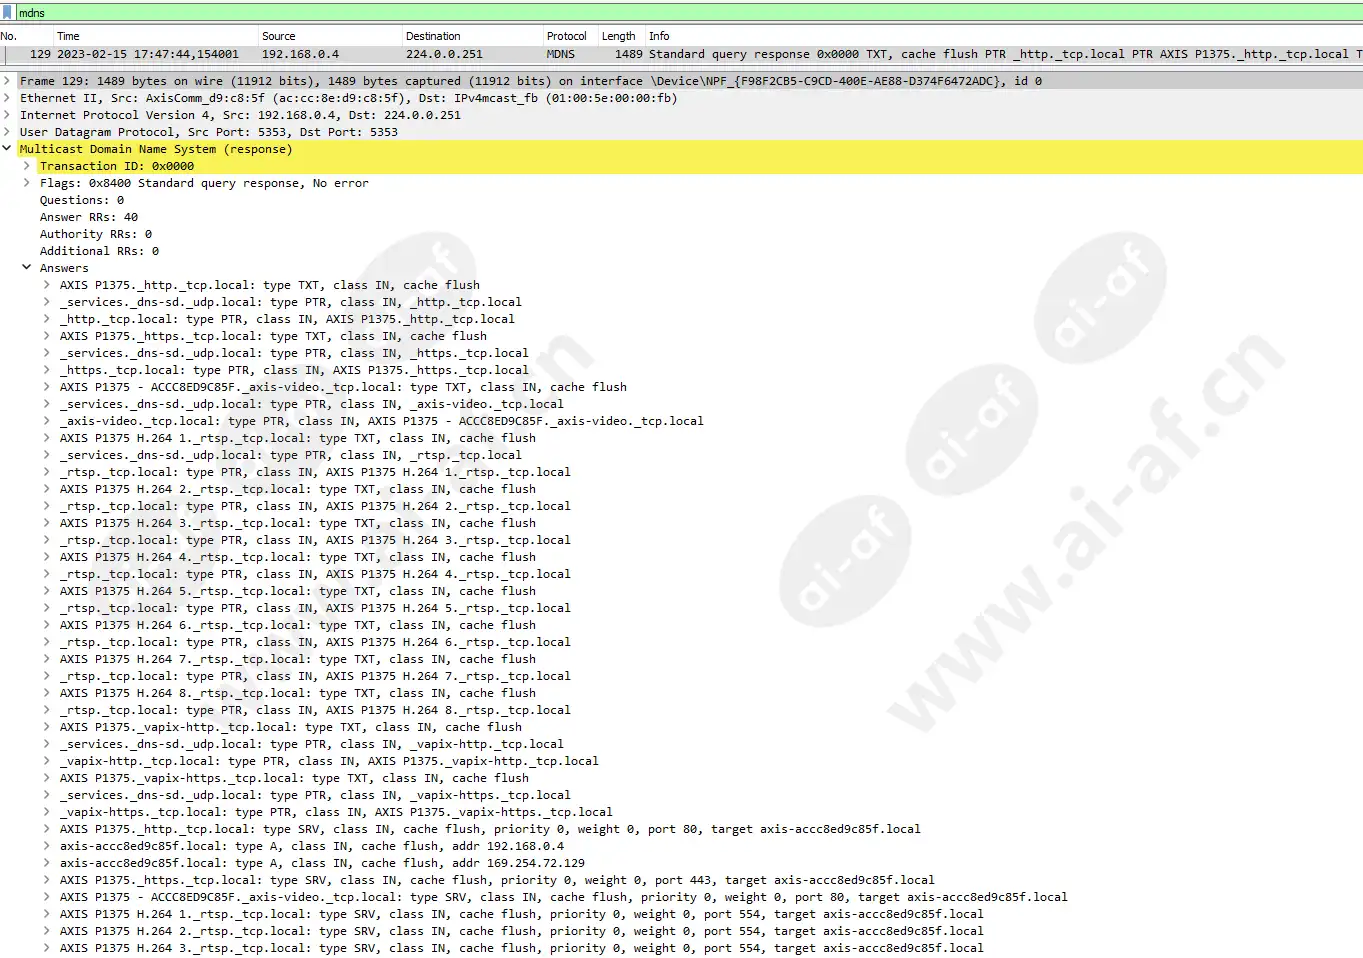The height and width of the screenshot is (958, 1363).
Task: Select AXIS P1375._http._tcp.local SRV port 80 record
Action: [490, 829]
